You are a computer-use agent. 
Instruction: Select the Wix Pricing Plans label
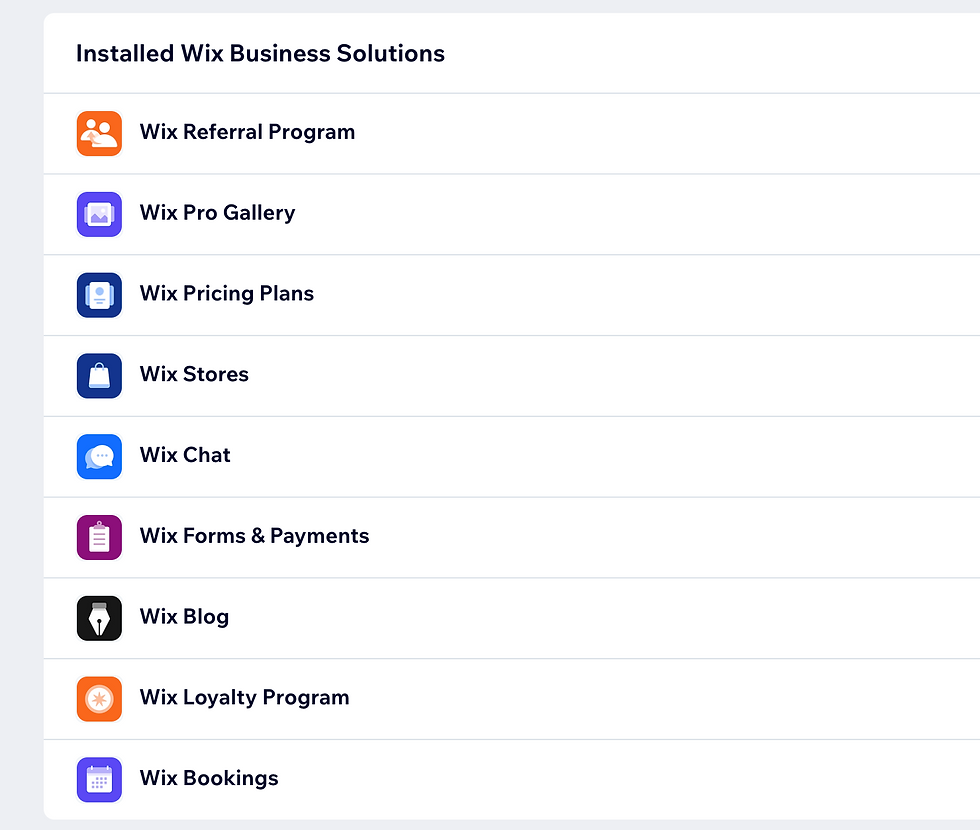click(x=227, y=293)
